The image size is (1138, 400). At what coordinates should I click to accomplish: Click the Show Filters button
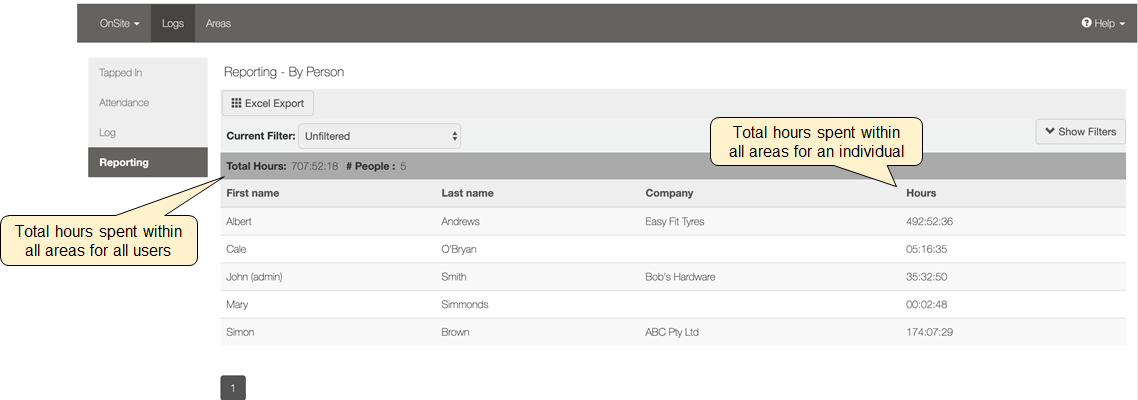pyautogui.click(x=1081, y=131)
